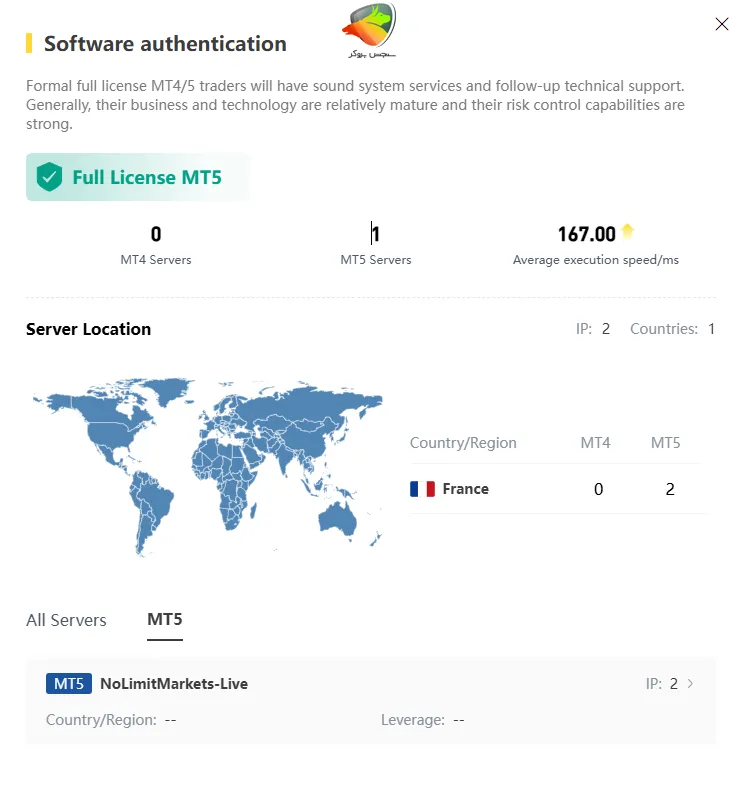Click the average execution speed value
The width and height of the screenshot is (737, 790).
[586, 235]
